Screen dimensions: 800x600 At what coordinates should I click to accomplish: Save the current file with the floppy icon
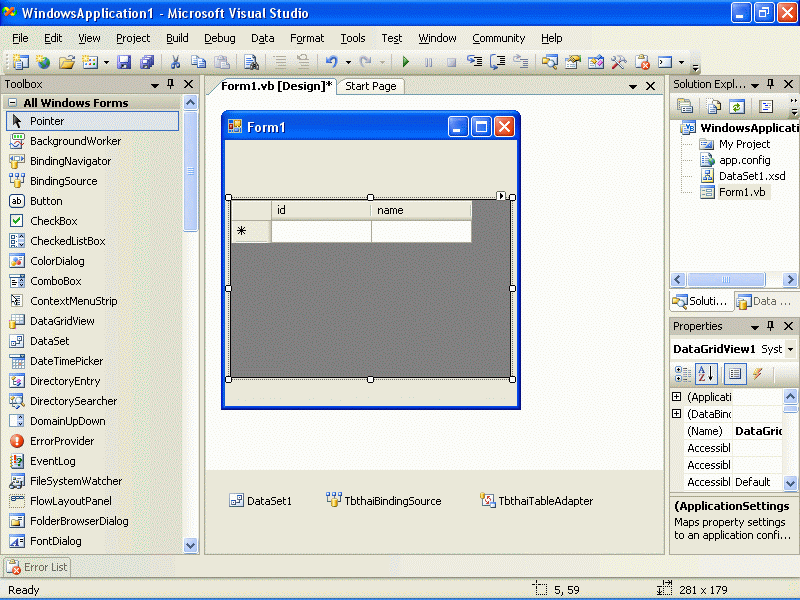tap(124, 62)
